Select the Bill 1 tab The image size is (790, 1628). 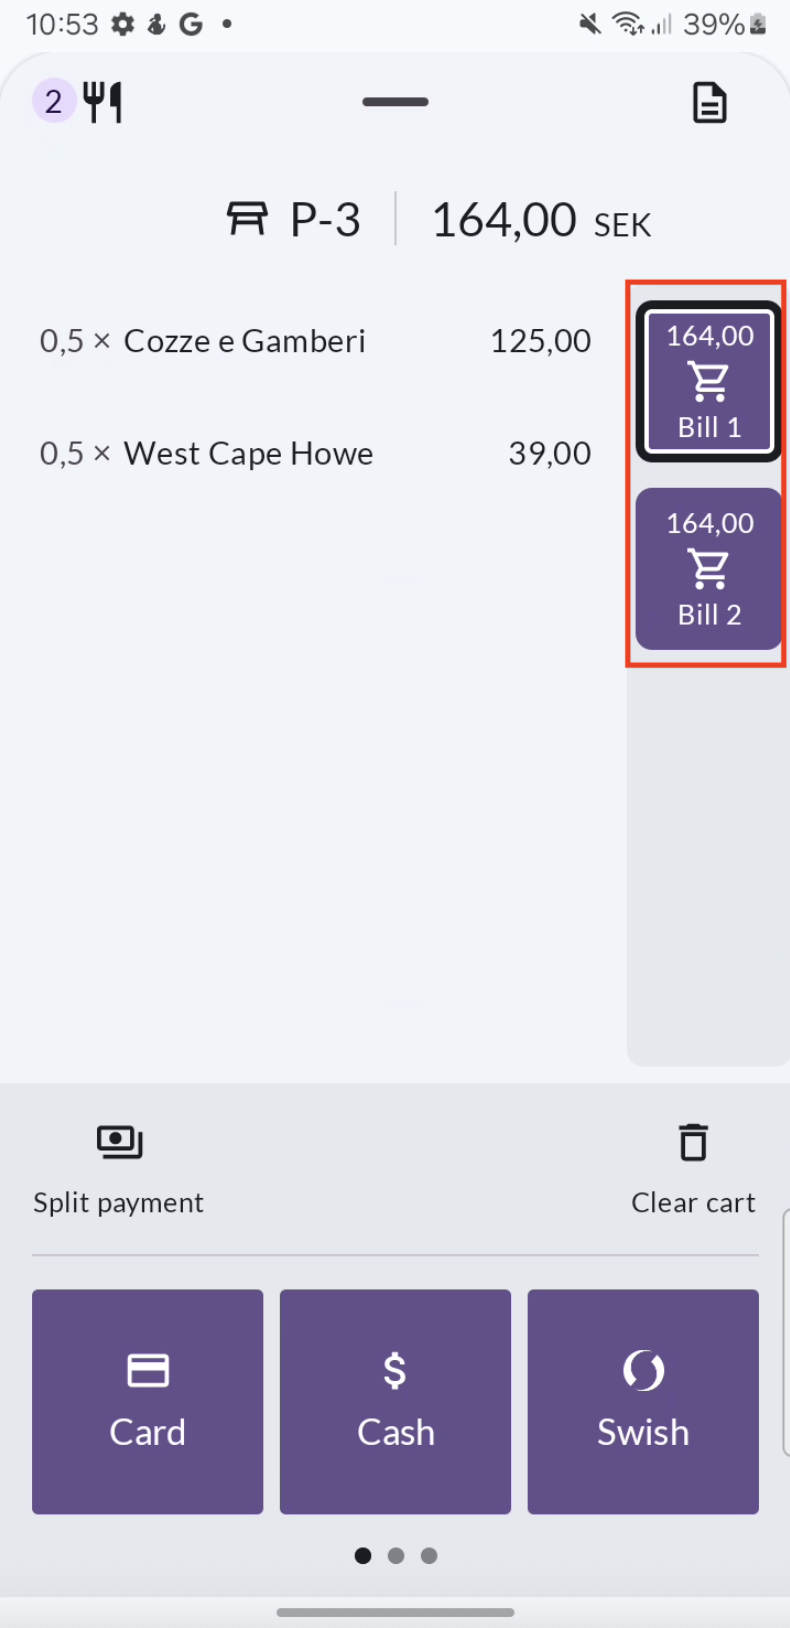(x=709, y=381)
